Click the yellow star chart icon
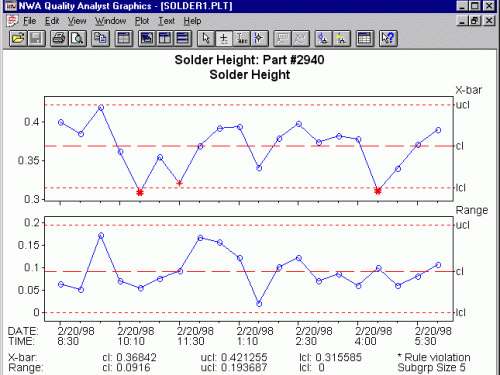This screenshot has height=375, width=500. pos(341,38)
